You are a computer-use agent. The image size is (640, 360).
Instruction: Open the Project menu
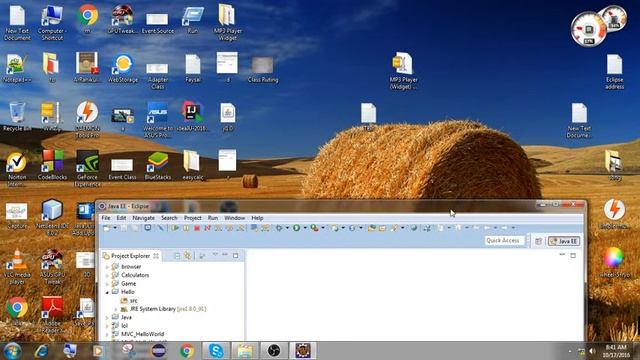pos(193,218)
